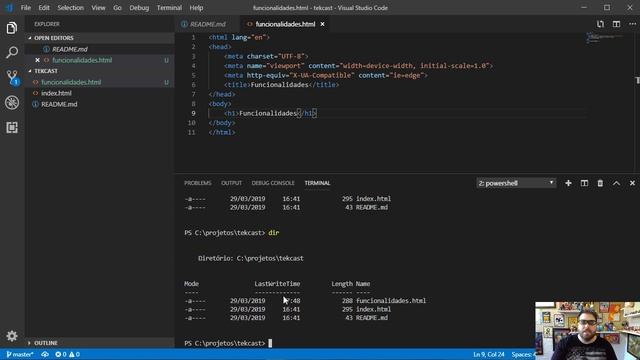This screenshot has width=640, height=360.
Task: Open the Debug view in activity bar
Action: pos(12,102)
